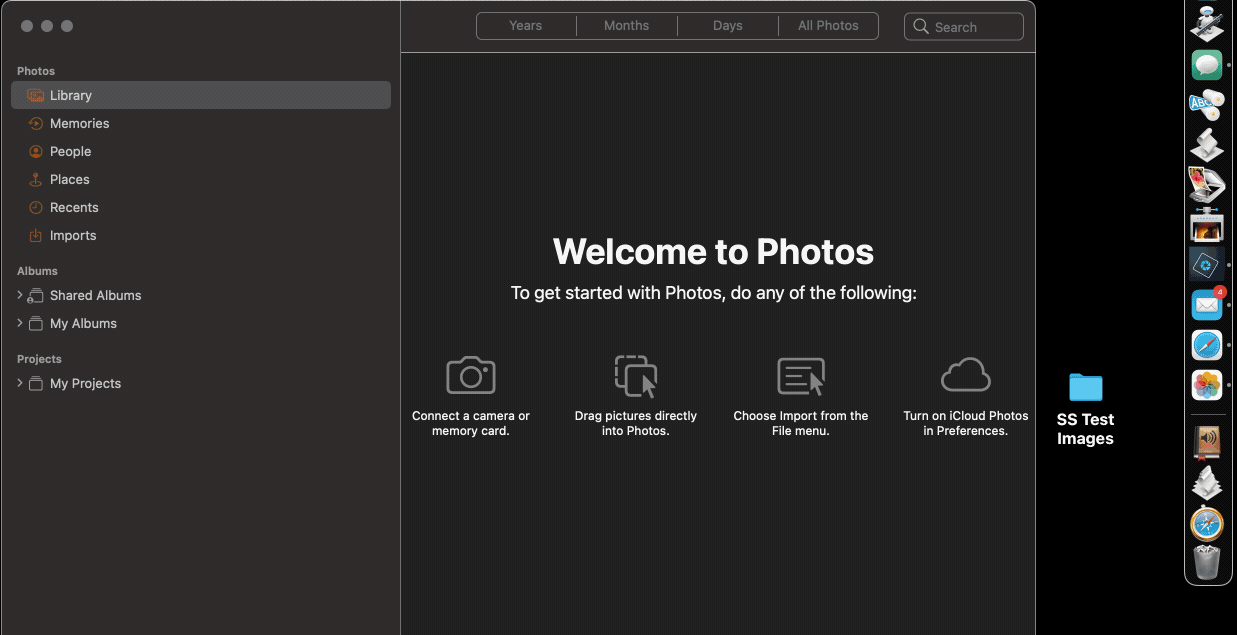Viewport: 1237px width, 635px height.
Task: Open Mail from the Dock
Action: pyautogui.click(x=1207, y=304)
